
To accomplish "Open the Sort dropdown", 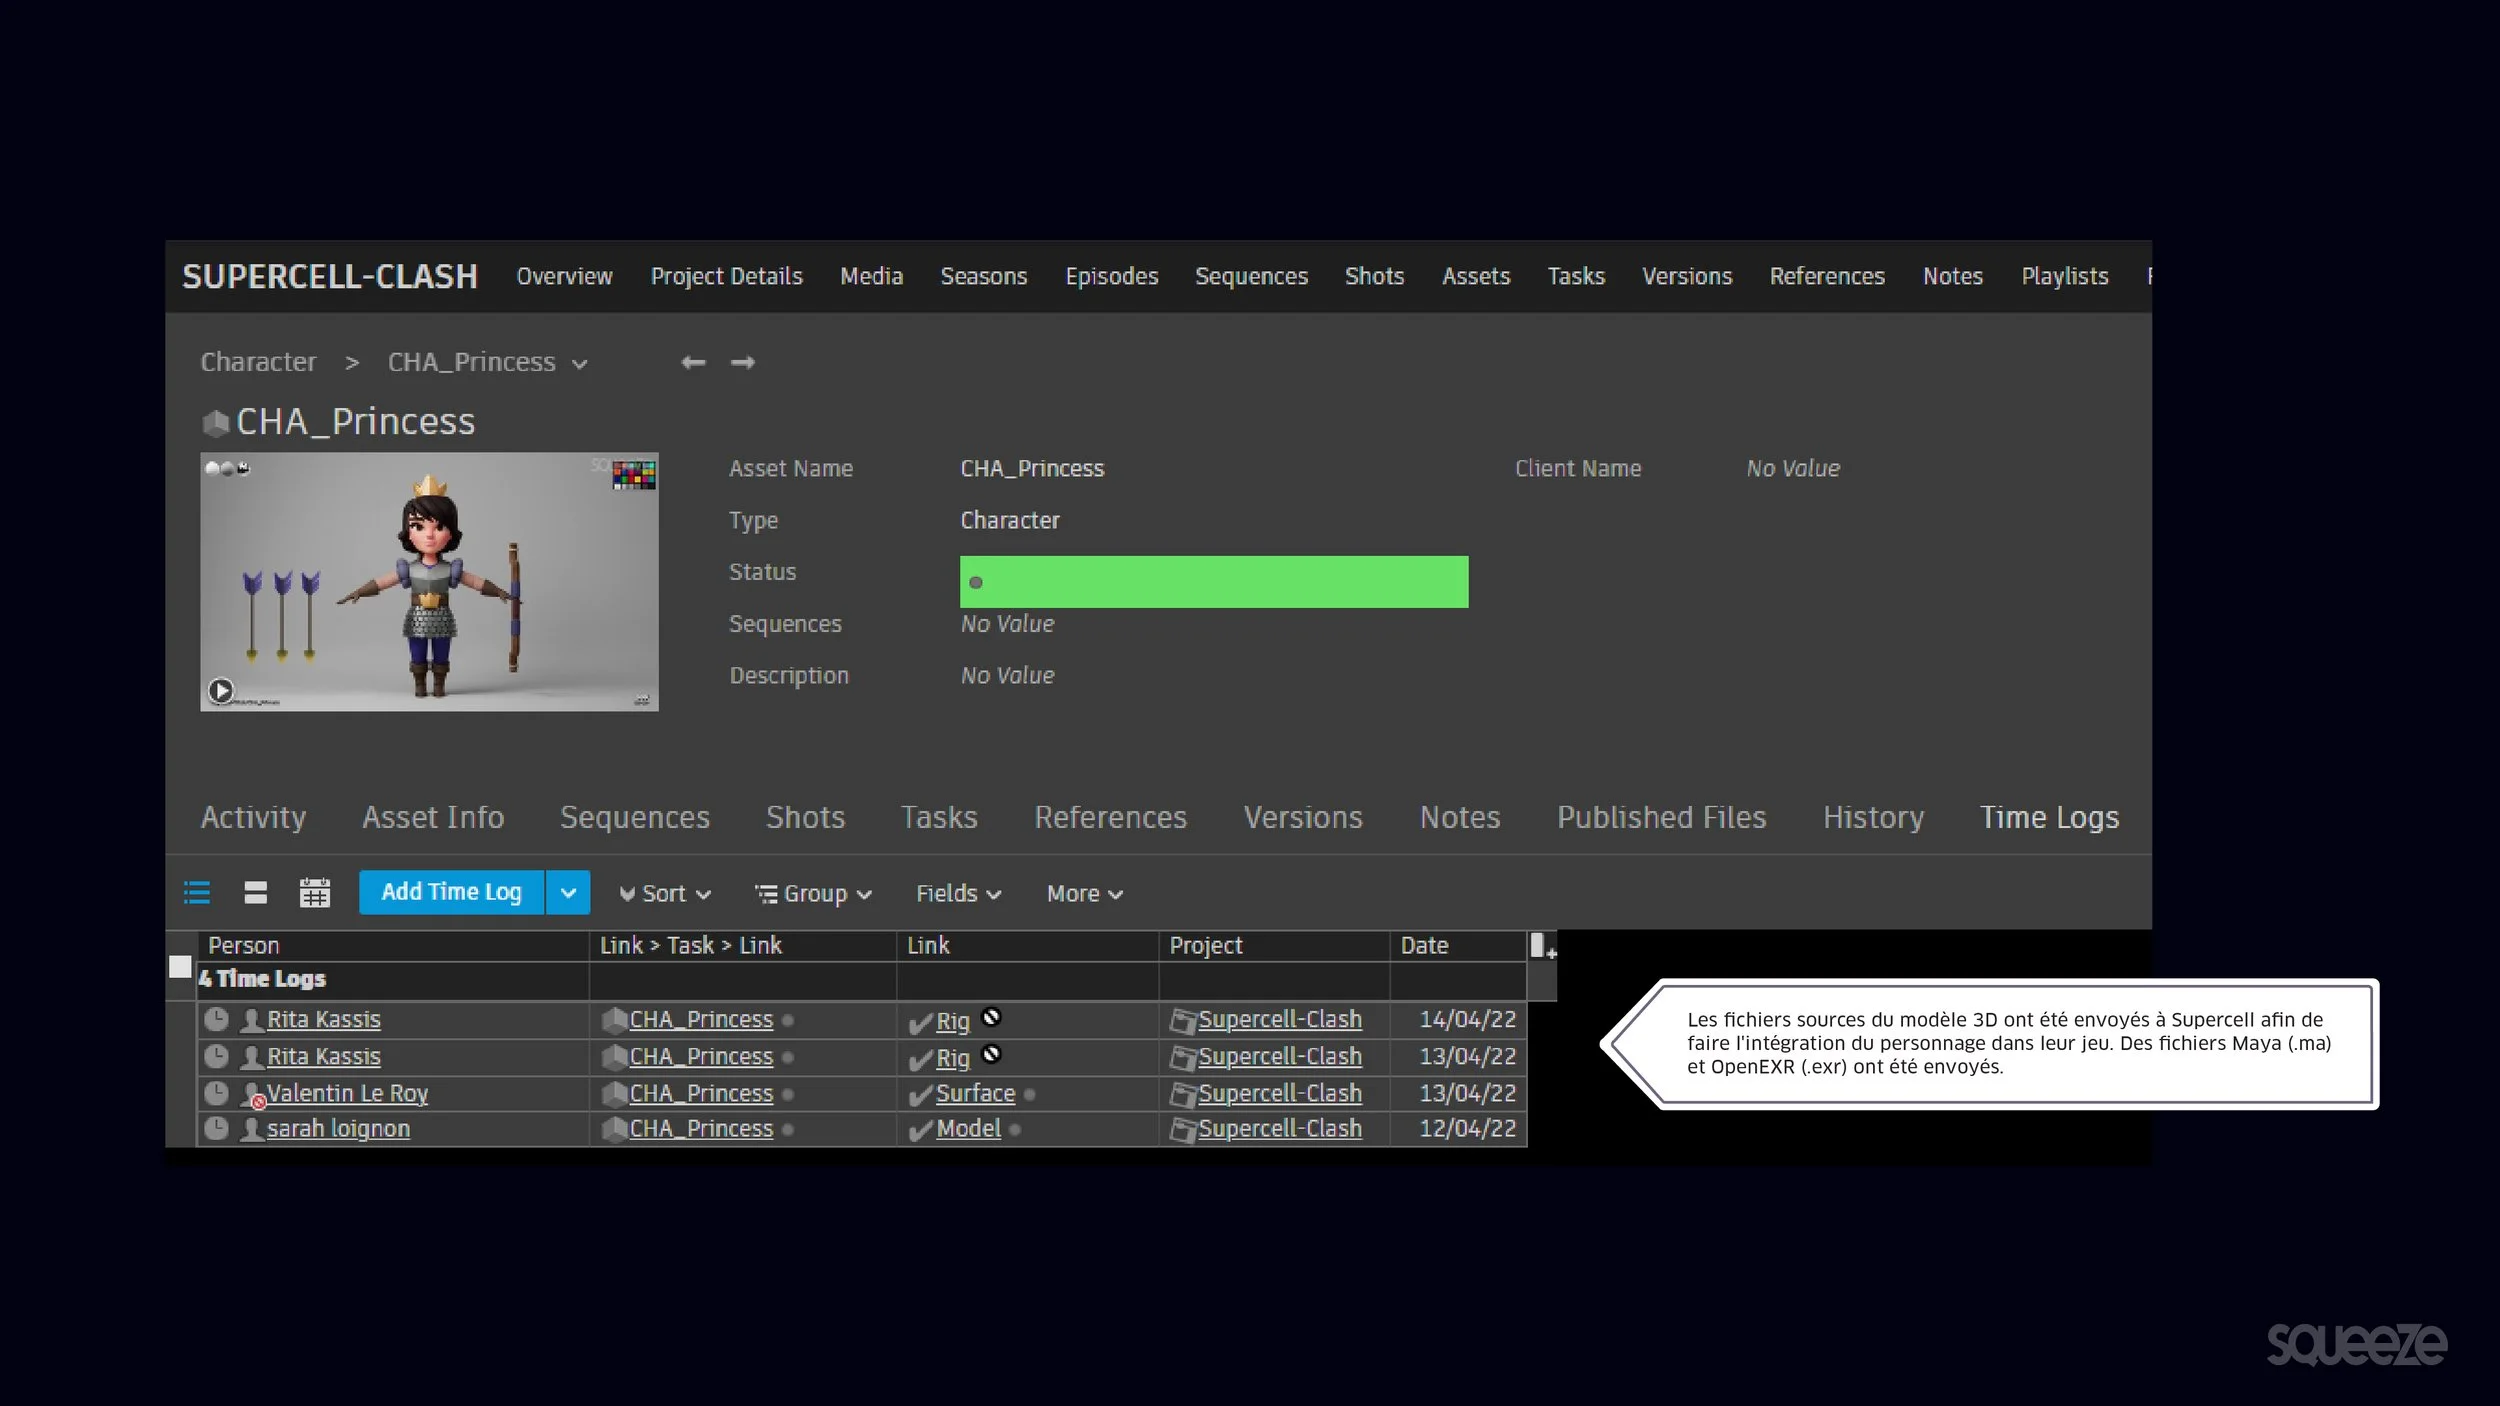I will tap(665, 893).
